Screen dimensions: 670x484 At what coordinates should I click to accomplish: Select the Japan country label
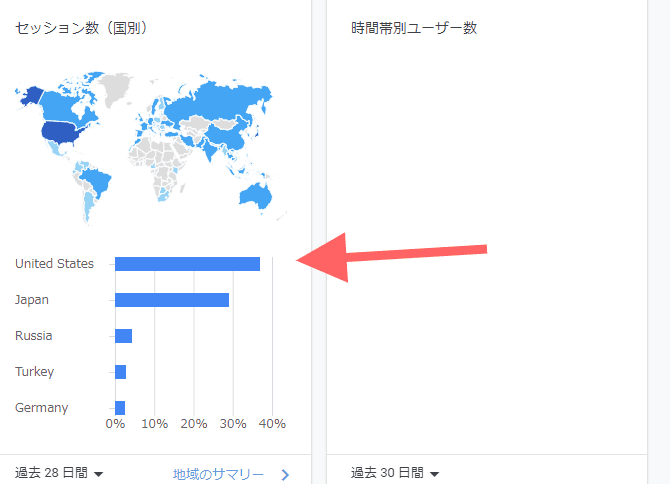(x=32, y=300)
